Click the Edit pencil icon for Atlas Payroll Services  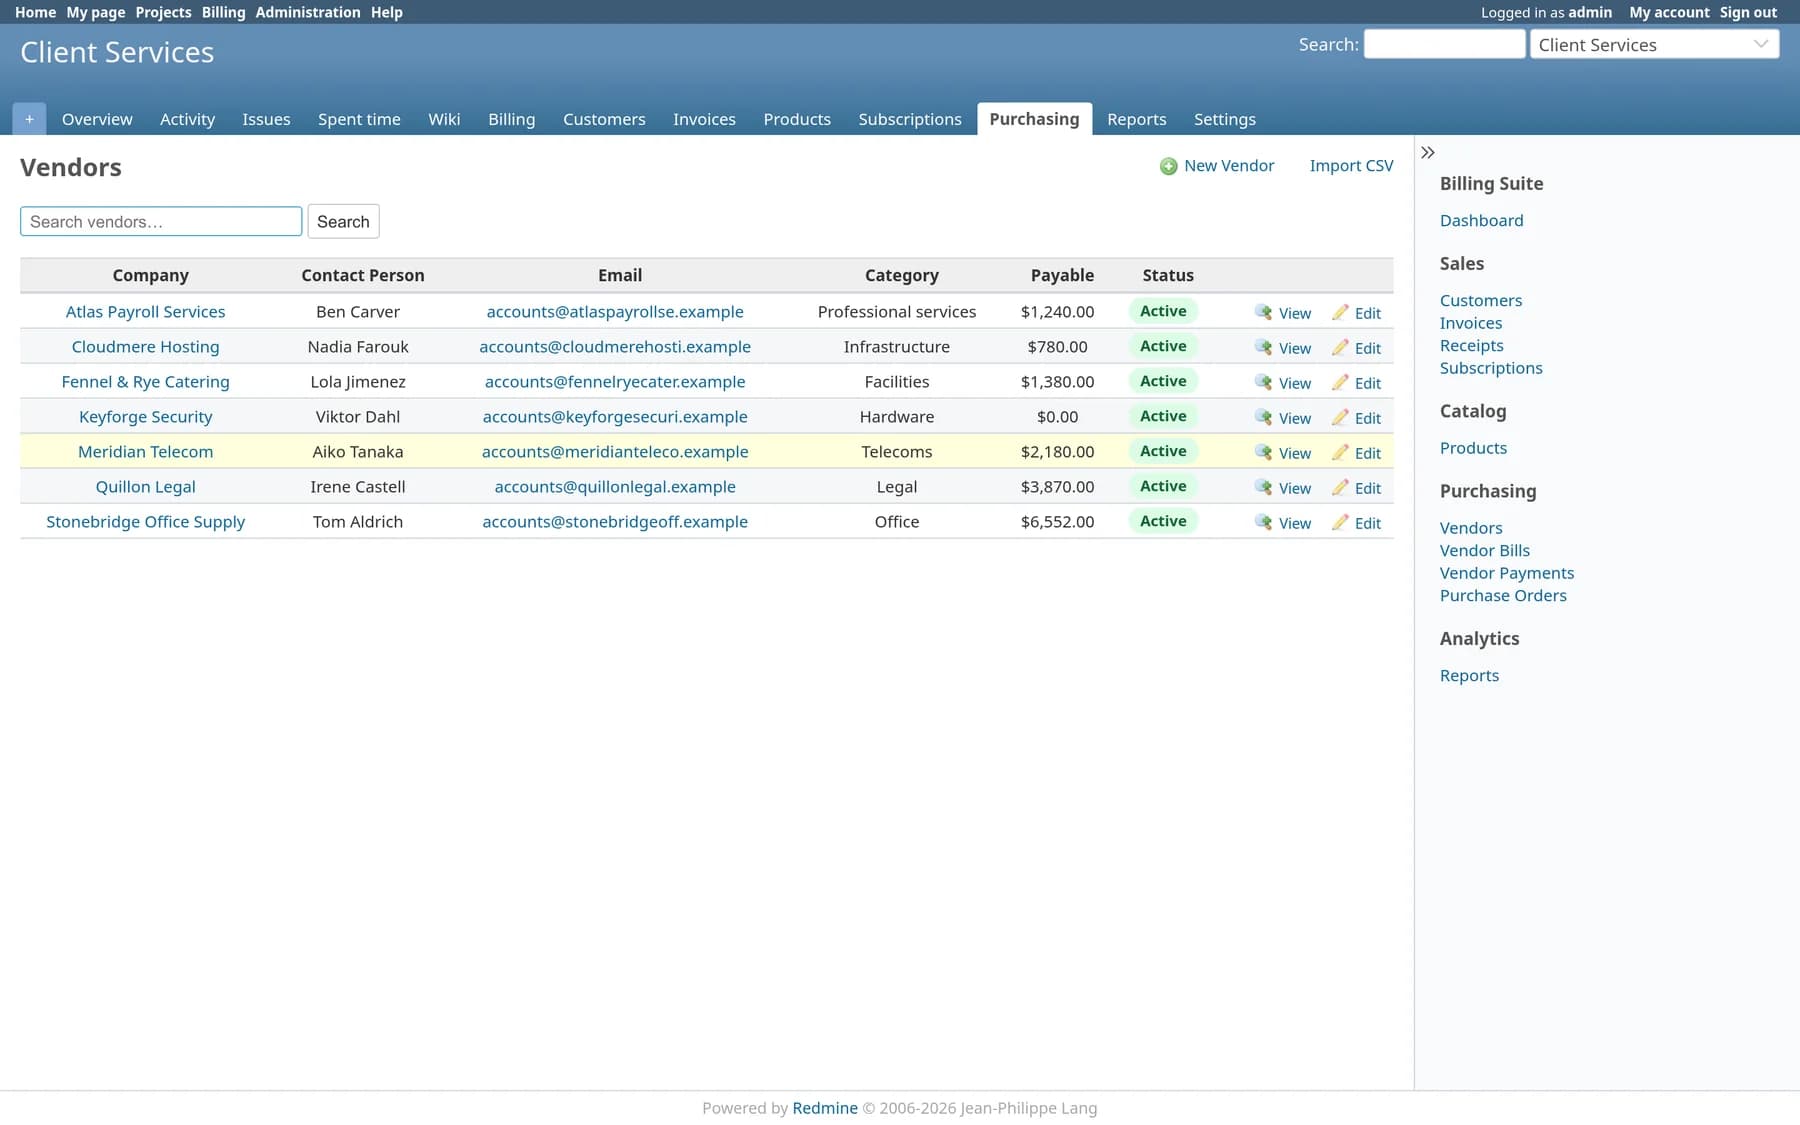1340,312
